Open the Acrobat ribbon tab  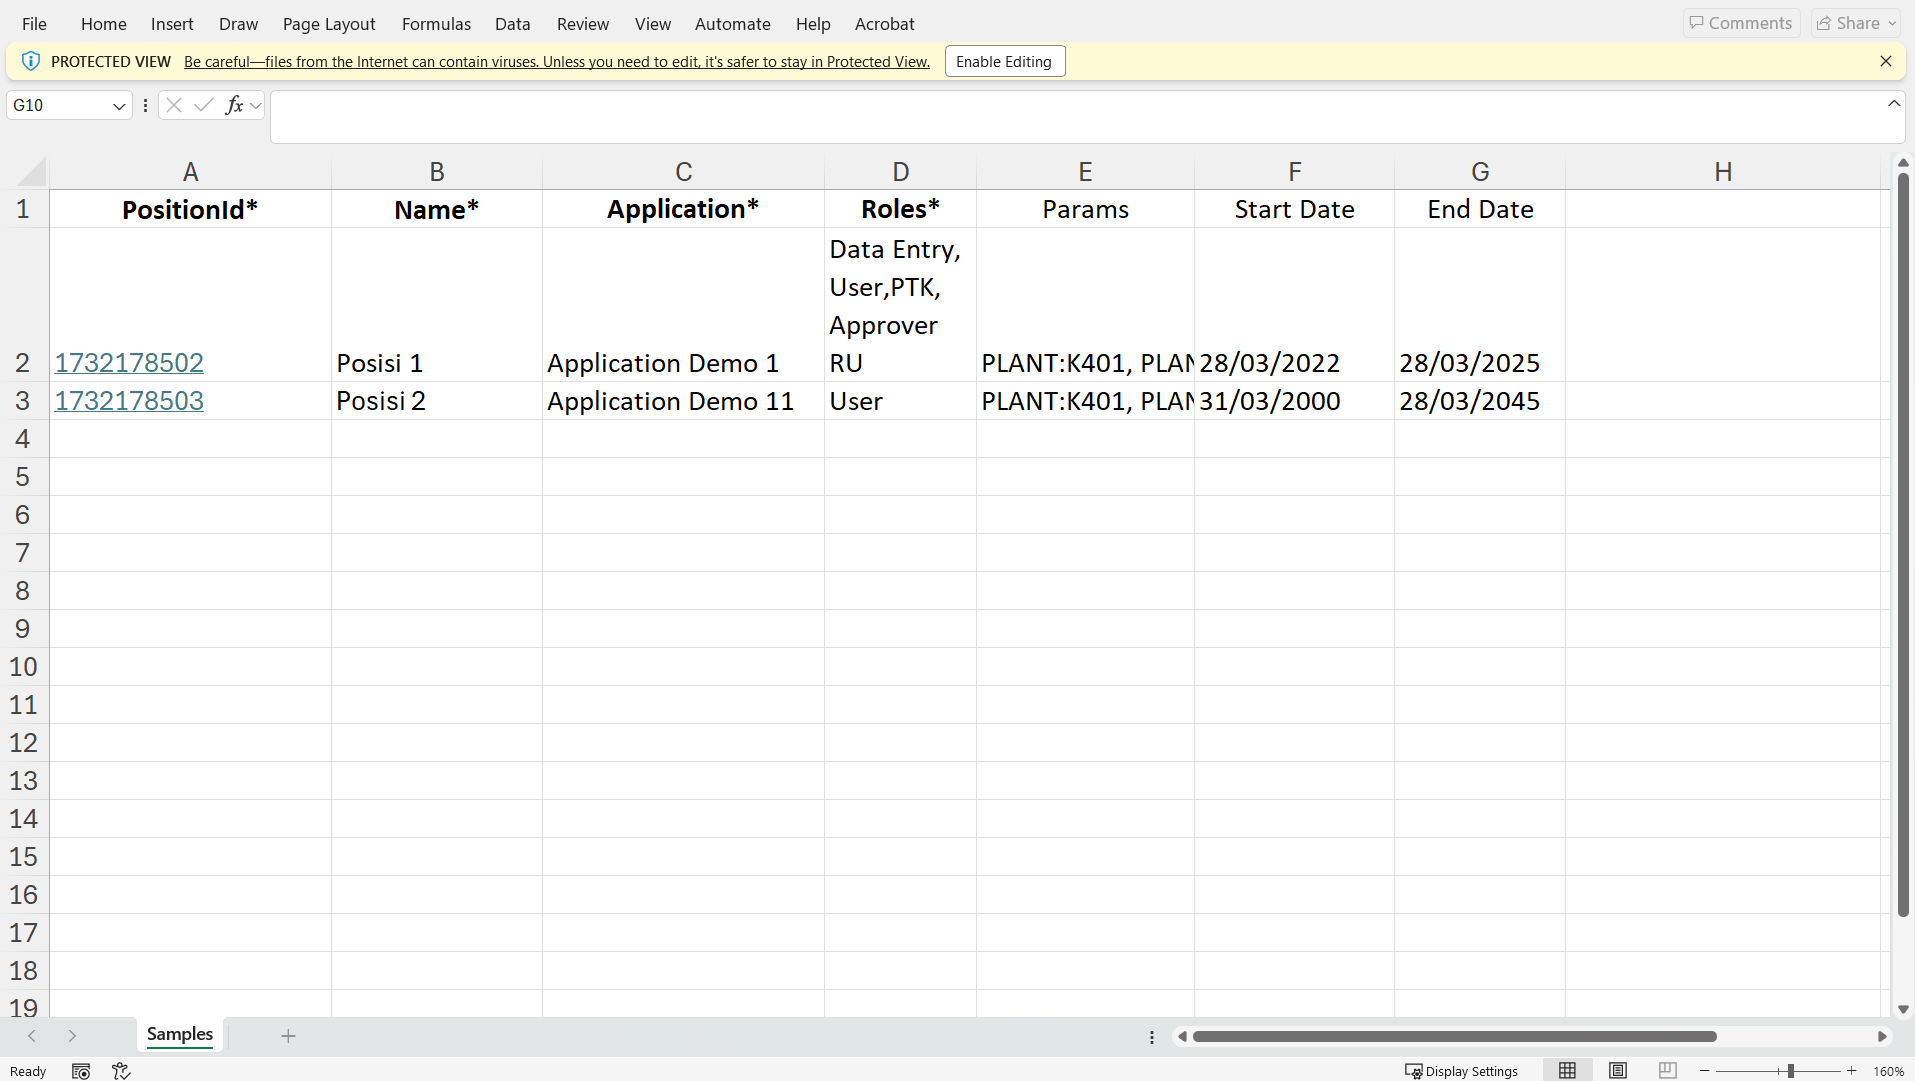pos(884,24)
